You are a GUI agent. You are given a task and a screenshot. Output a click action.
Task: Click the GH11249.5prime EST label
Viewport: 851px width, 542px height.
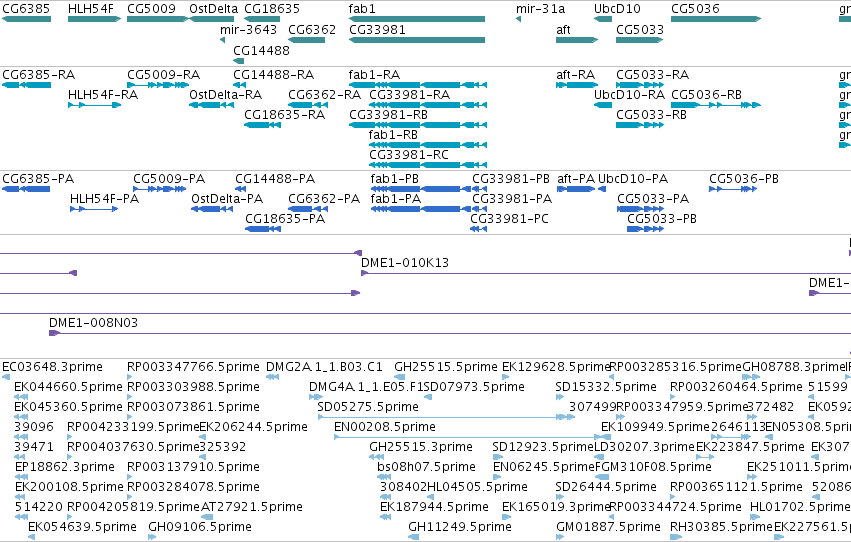tap(460, 526)
